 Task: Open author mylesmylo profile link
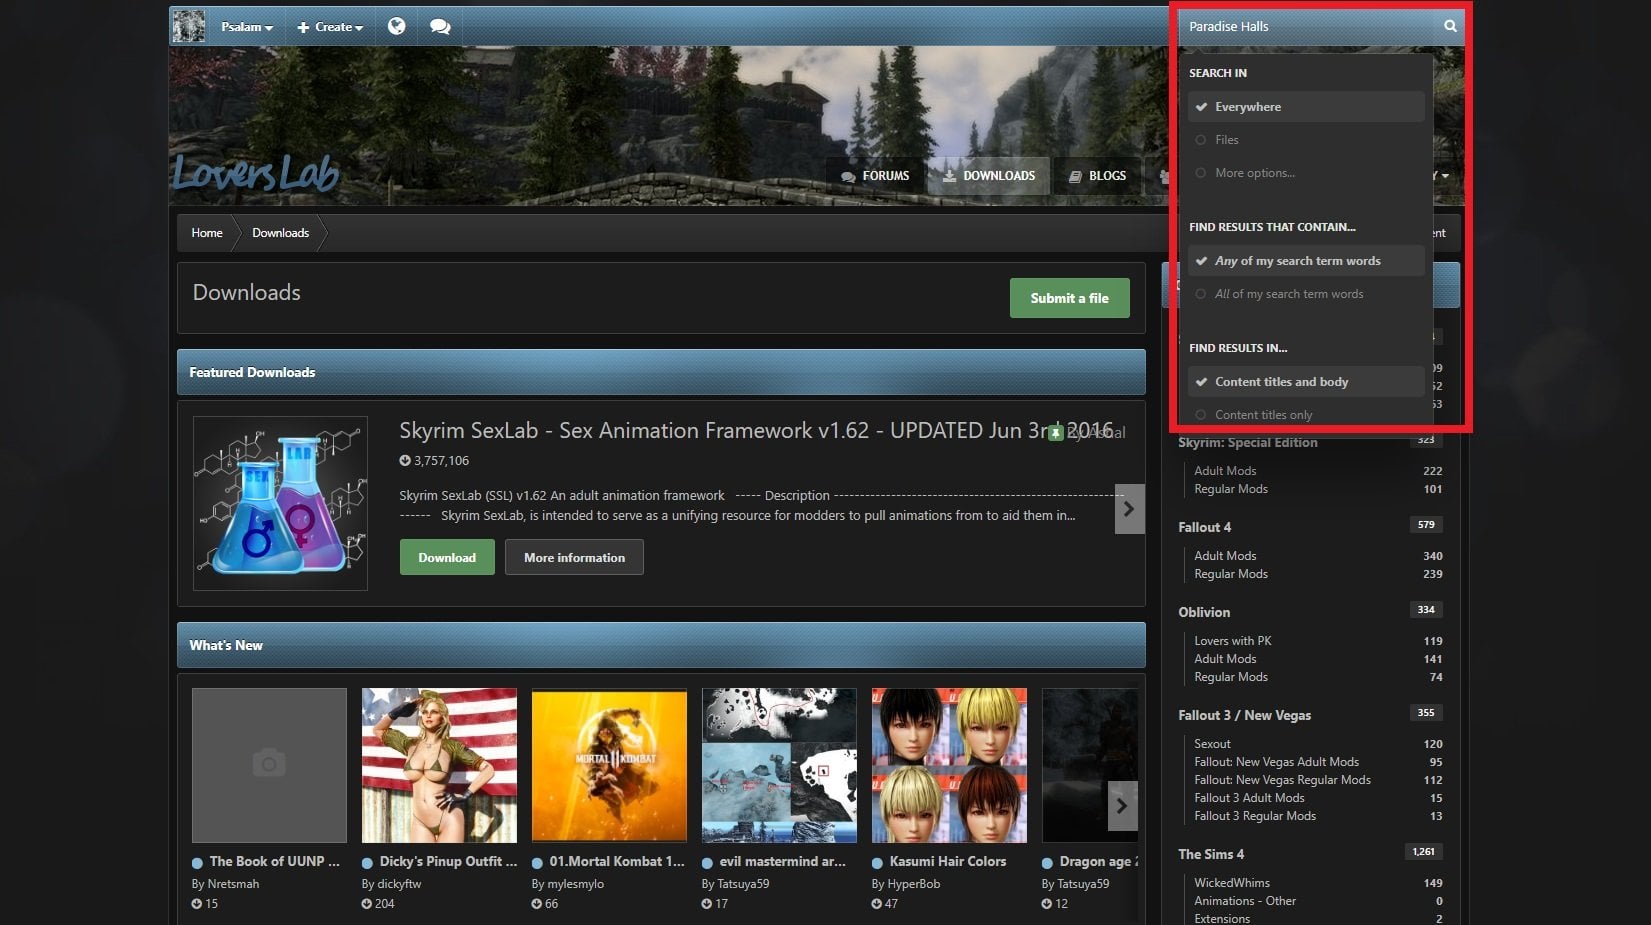coord(575,884)
